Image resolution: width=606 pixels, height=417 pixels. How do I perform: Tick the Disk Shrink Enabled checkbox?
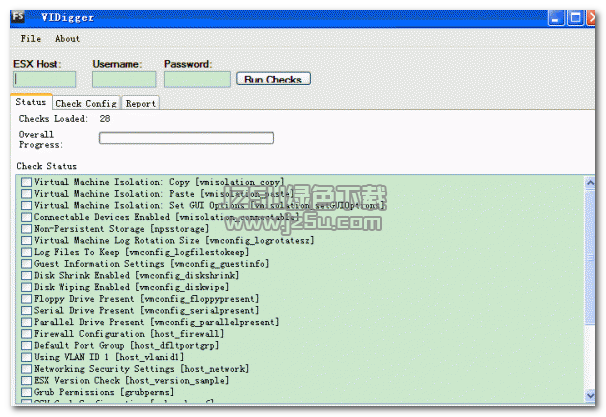click(x=26, y=276)
